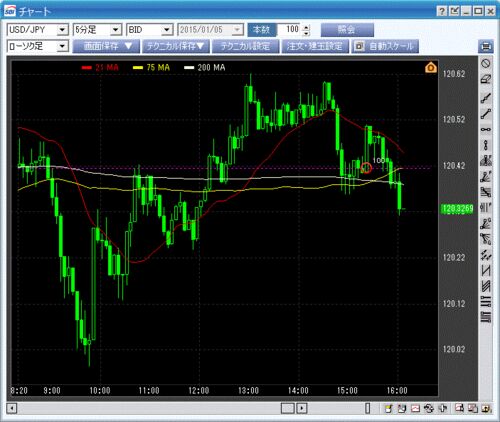Click the テクニカル設定 button
Viewport: 500px width, 422px height.
(245, 46)
